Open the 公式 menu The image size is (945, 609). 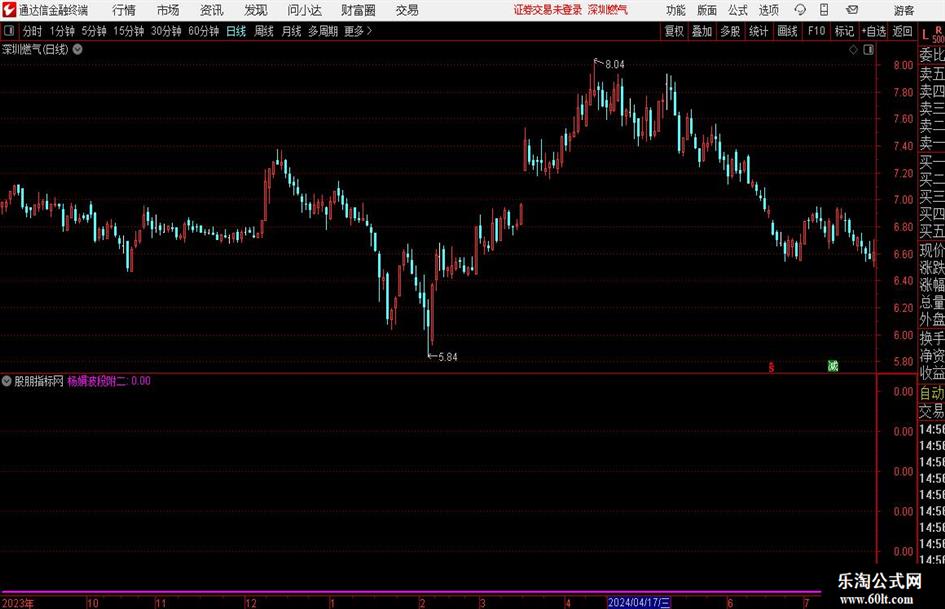[737, 10]
